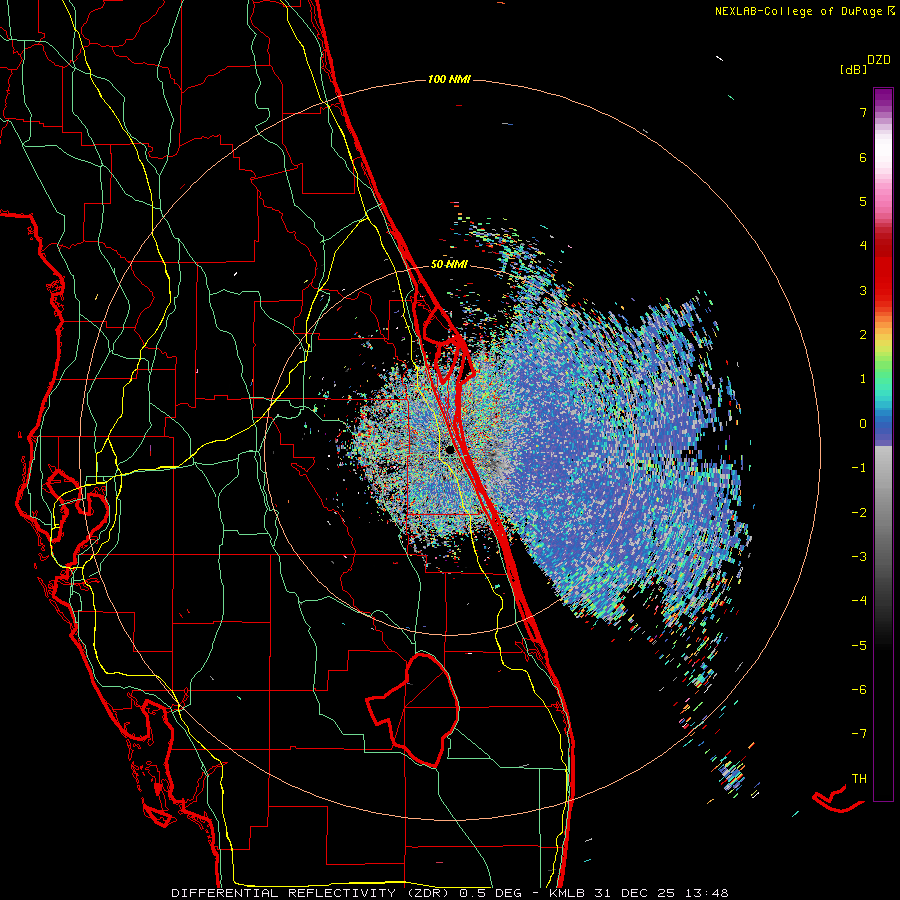The height and width of the screenshot is (900, 900).
Task: Click the -4 value on color scale
Action: [x=859, y=601]
